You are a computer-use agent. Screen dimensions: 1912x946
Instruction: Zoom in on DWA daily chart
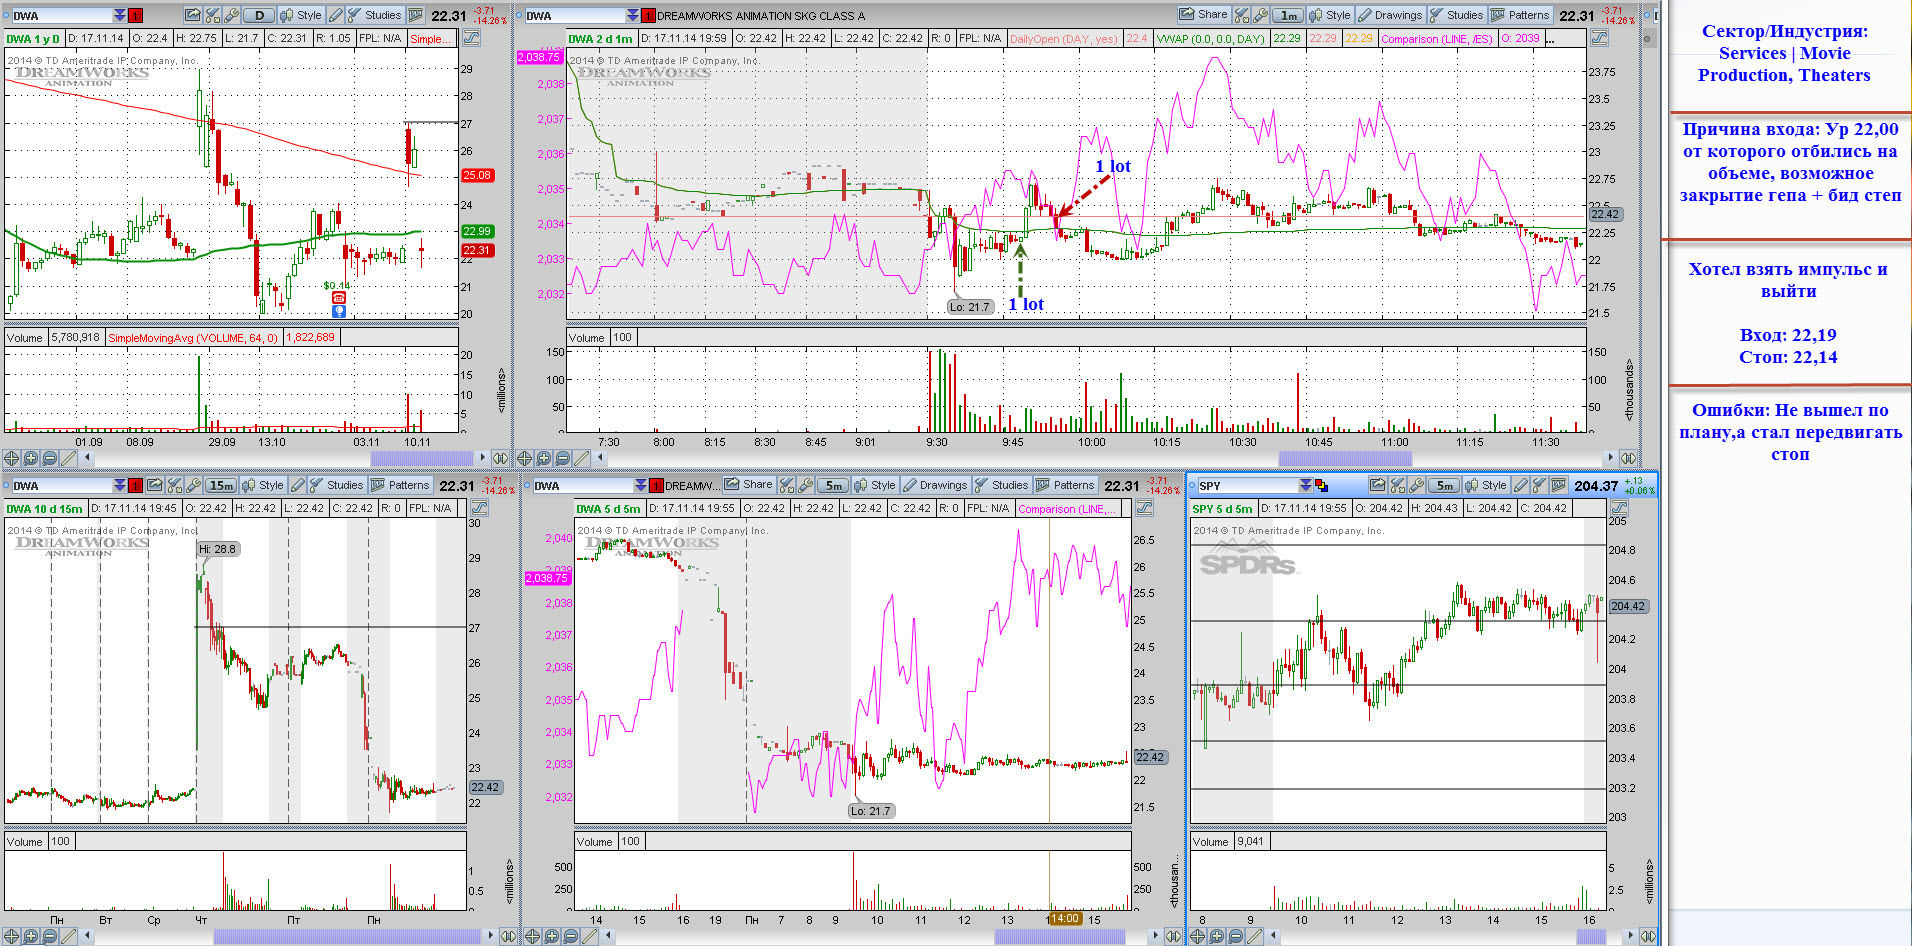click(30, 458)
